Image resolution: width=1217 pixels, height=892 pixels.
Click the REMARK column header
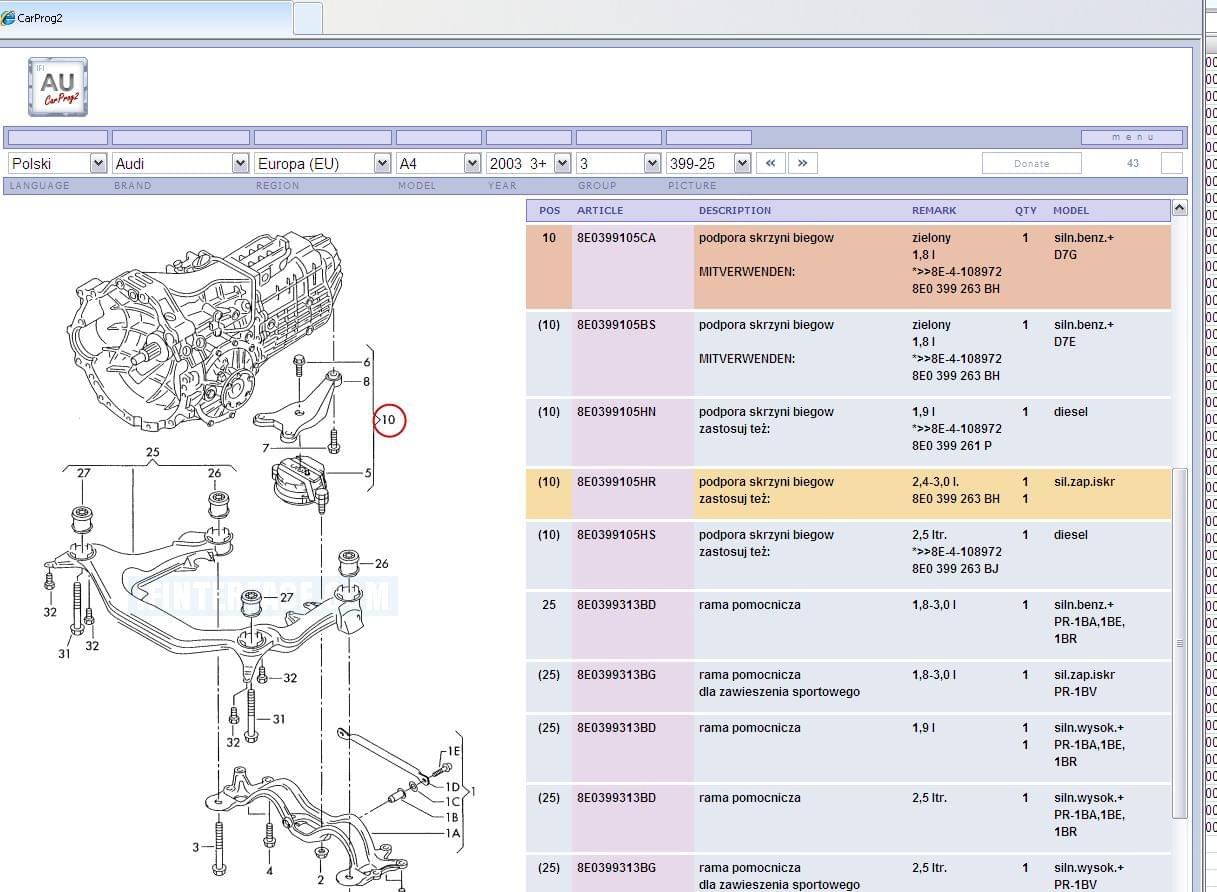[934, 211]
